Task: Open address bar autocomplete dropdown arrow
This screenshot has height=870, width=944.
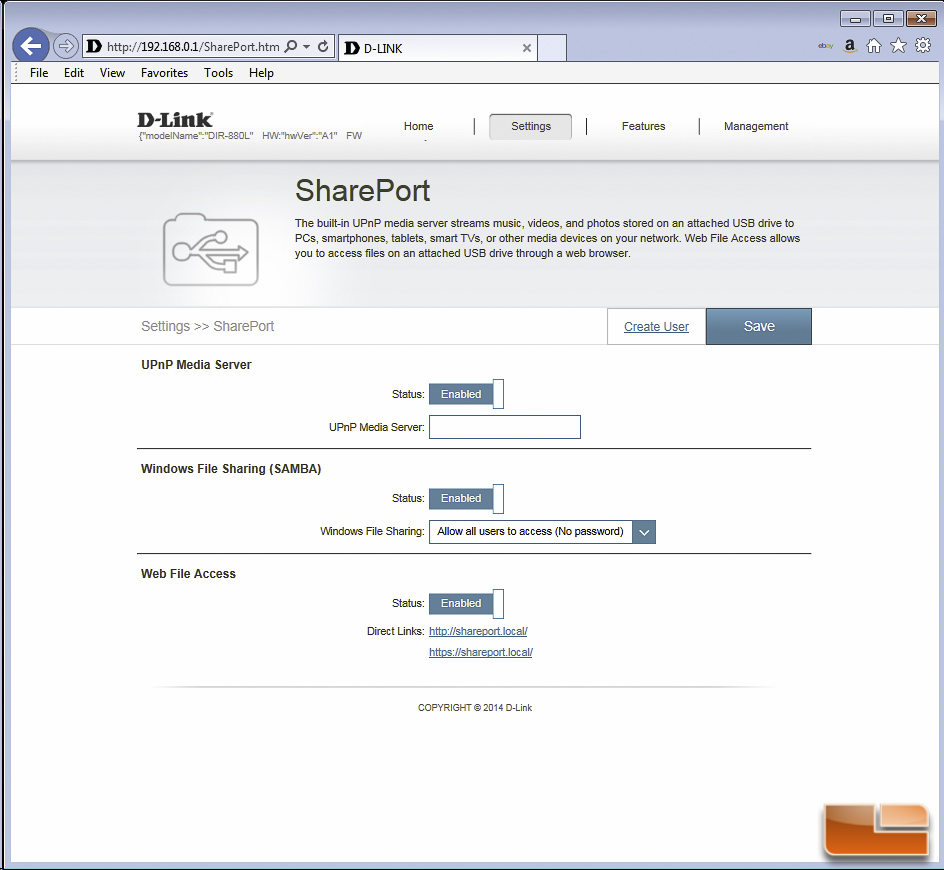Action: point(306,46)
